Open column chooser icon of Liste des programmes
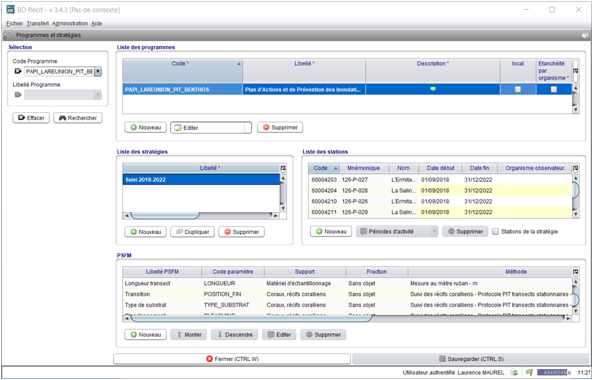Screen dimensions: 593x380 pyautogui.click(x=576, y=71)
